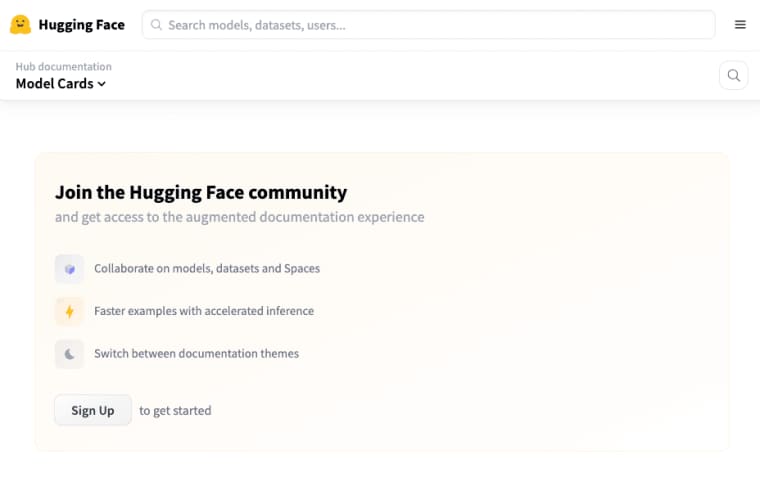Click the lightning bolt icon for accelerated inference
760x477 pixels.
click(x=69, y=311)
